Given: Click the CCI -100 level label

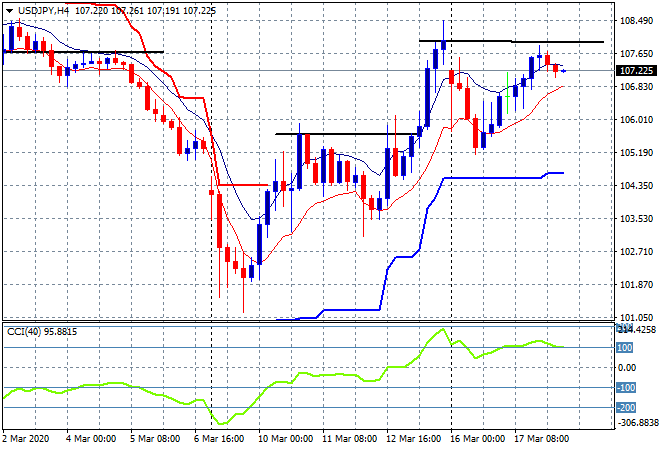Looking at the screenshot, I should click(x=626, y=388).
